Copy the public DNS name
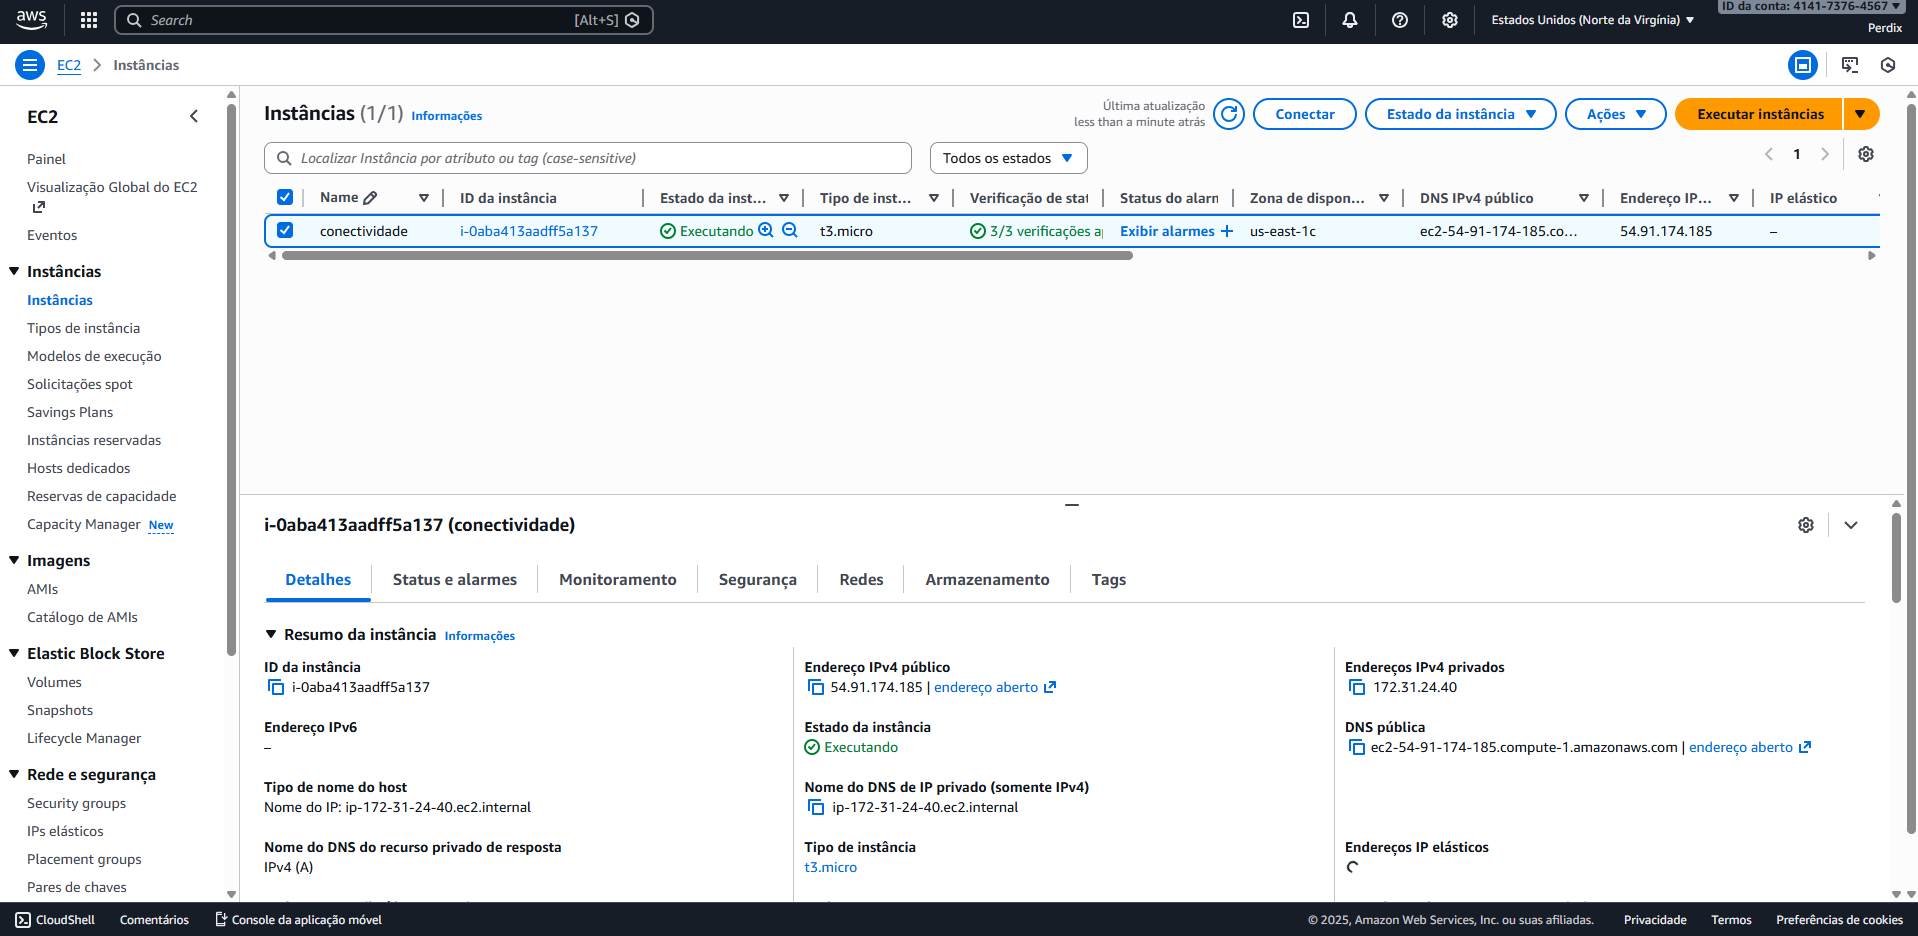1918x936 pixels. tap(1357, 747)
